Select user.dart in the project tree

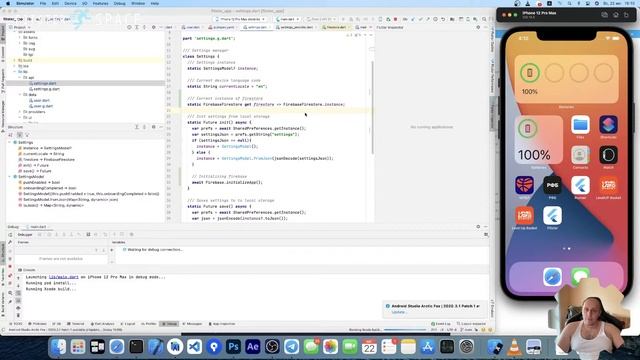point(41,100)
